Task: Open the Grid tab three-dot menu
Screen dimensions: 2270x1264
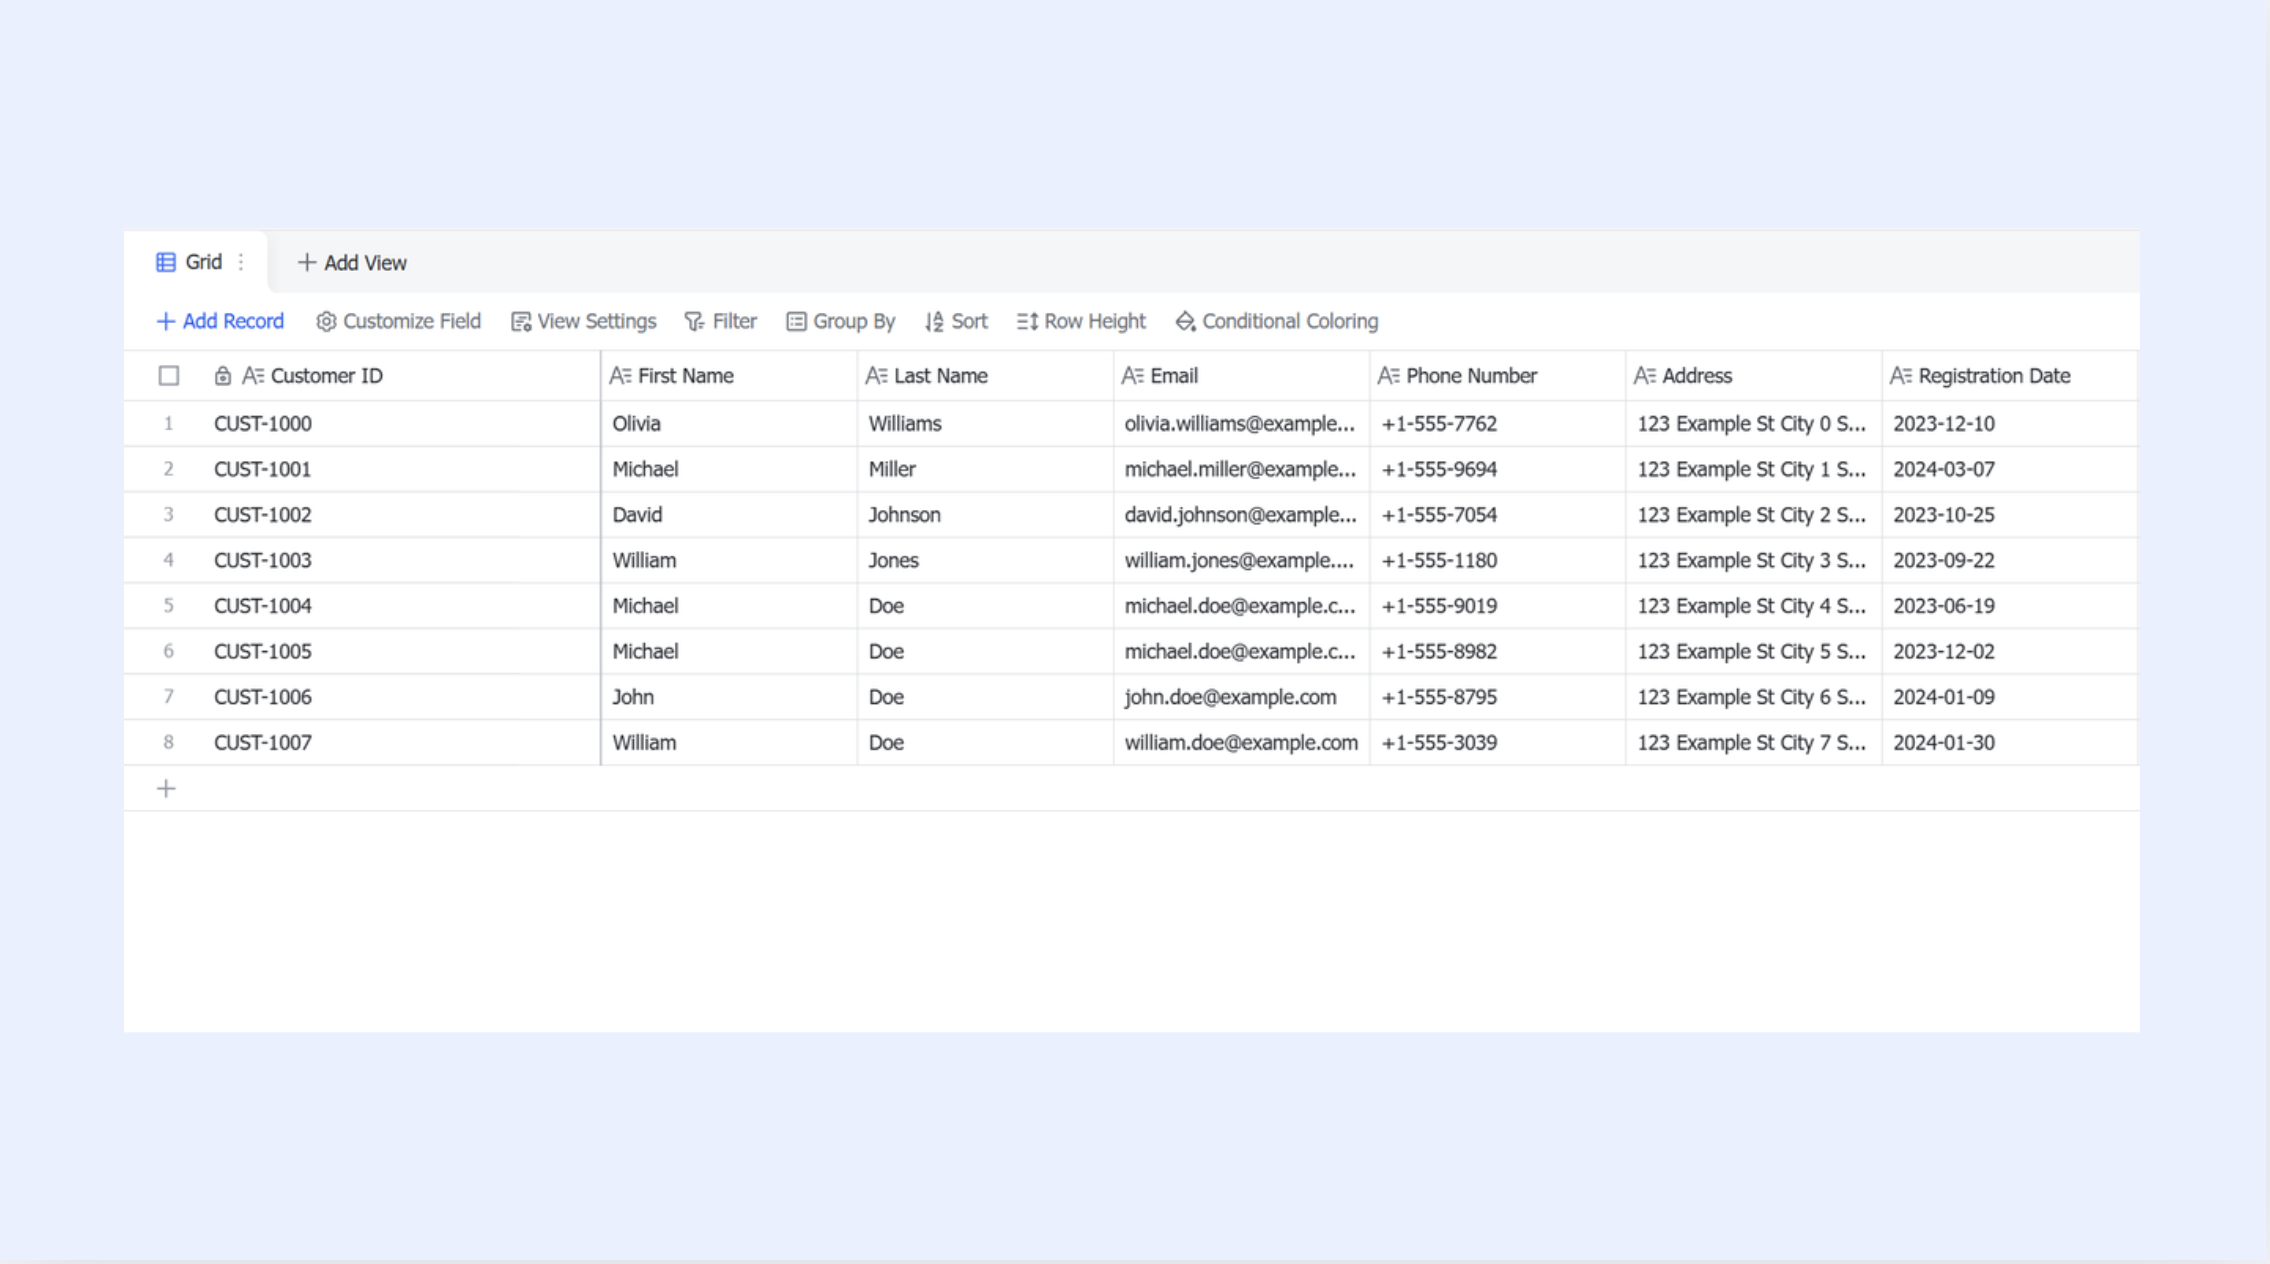Action: coord(241,262)
